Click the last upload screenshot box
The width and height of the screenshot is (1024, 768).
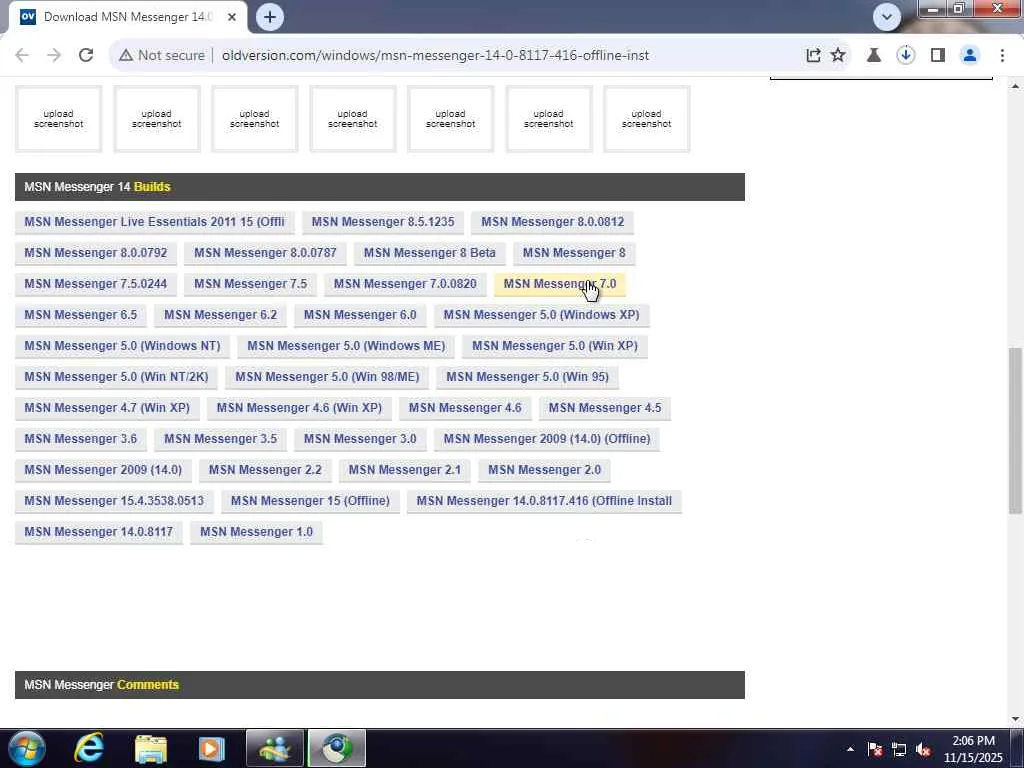point(647,119)
